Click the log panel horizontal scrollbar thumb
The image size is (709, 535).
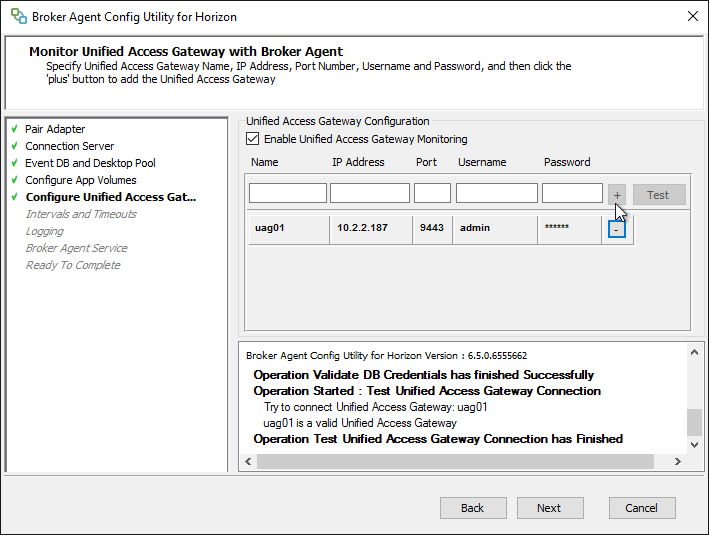coord(455,461)
